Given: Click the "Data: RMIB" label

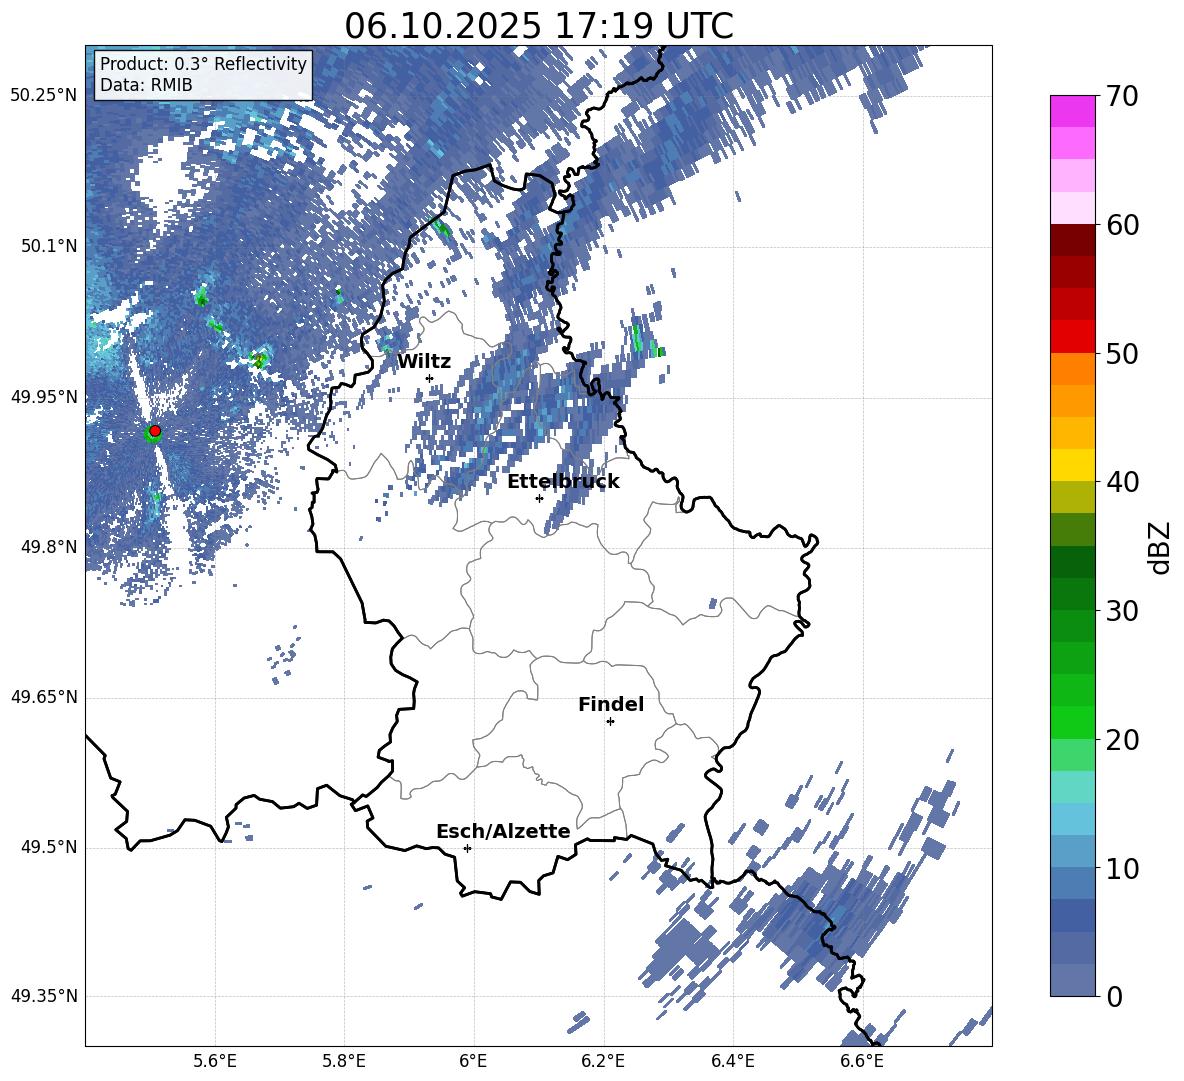Looking at the screenshot, I should coord(146,85).
